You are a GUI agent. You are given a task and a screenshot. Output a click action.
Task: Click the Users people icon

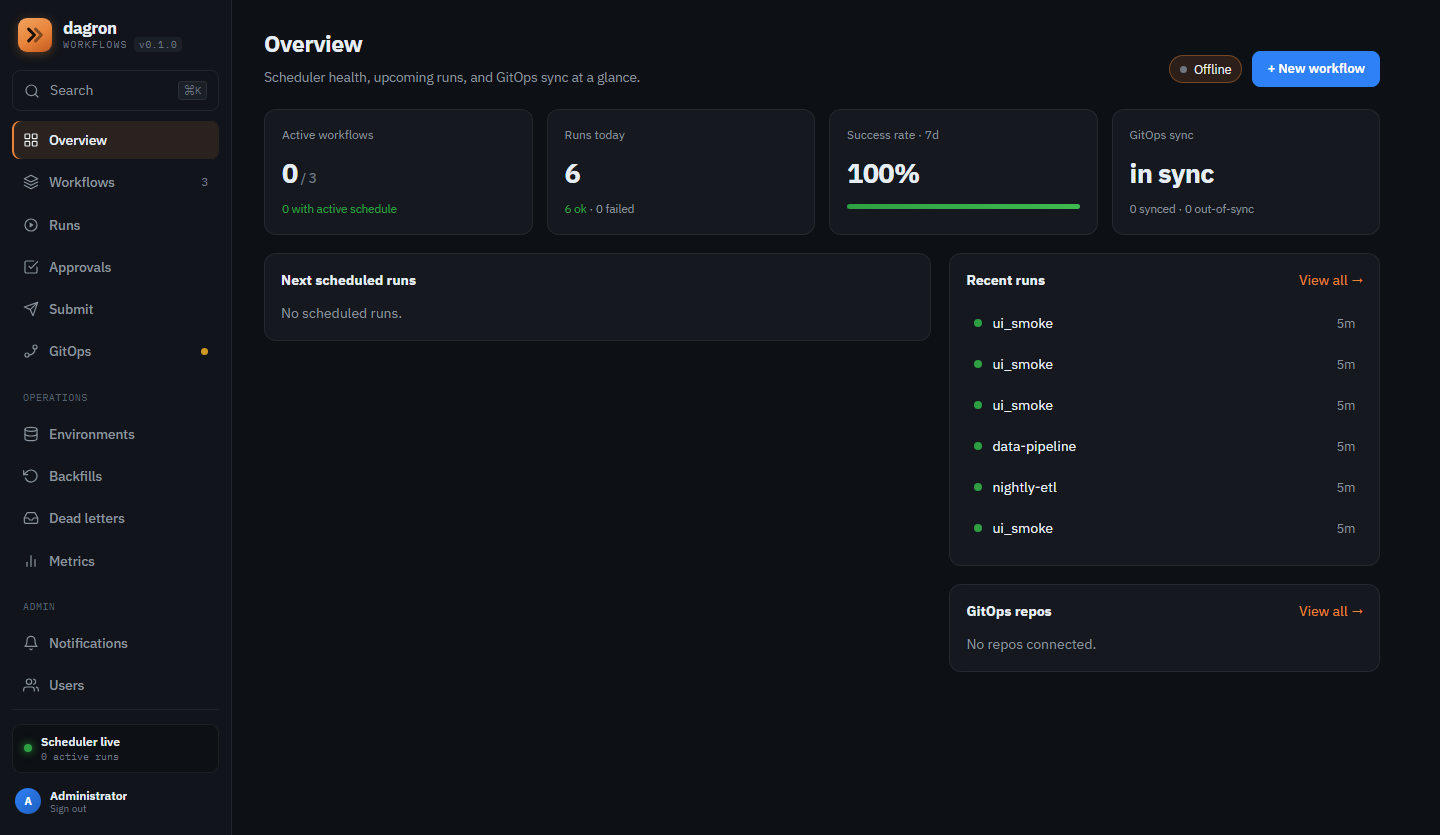31,685
